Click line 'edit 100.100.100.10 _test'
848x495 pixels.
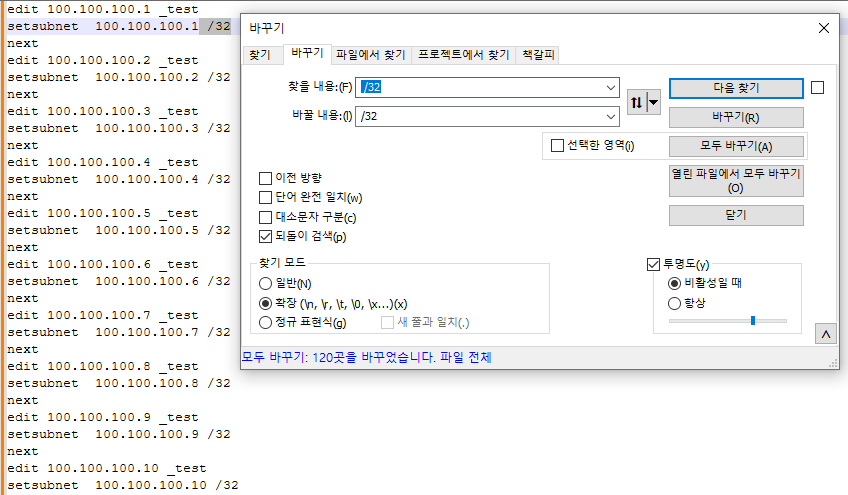point(107,468)
